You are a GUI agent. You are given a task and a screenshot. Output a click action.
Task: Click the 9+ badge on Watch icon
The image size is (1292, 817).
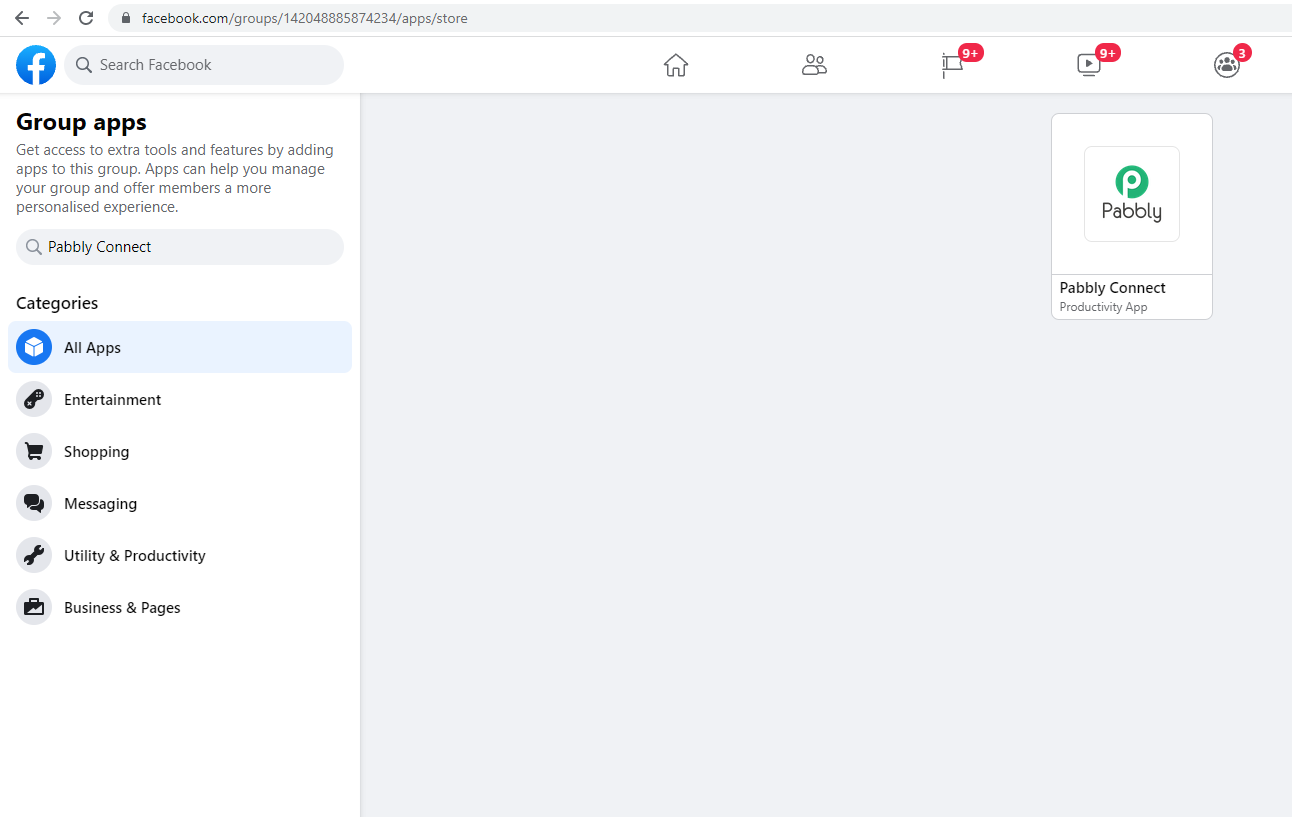tap(1107, 53)
